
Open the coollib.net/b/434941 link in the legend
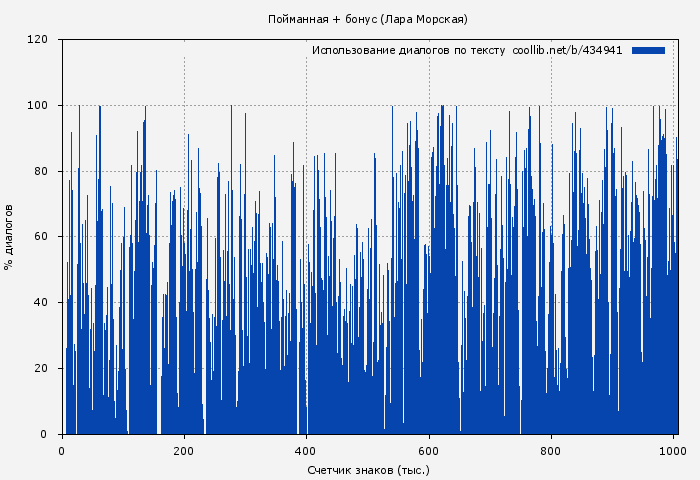click(x=567, y=50)
